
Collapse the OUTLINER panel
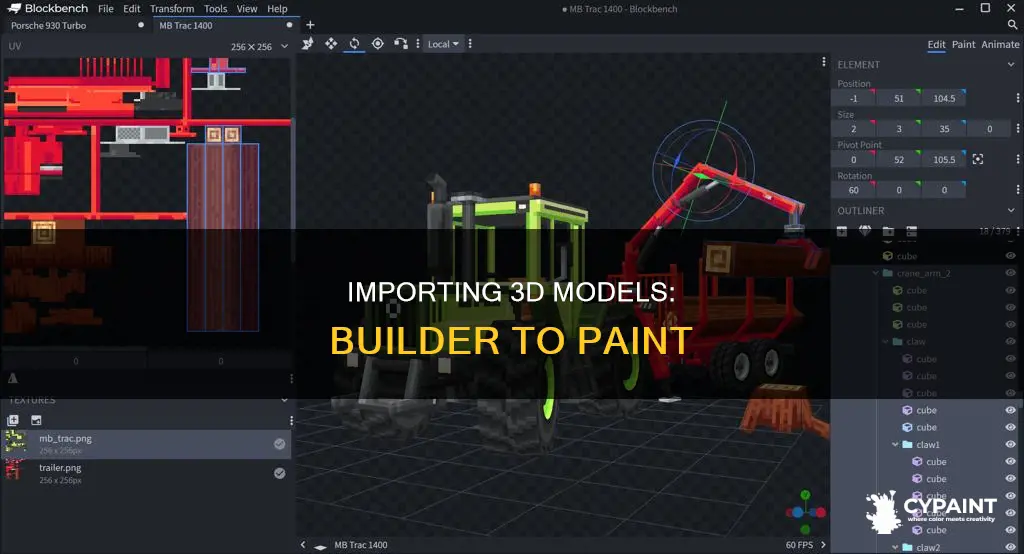1011,210
